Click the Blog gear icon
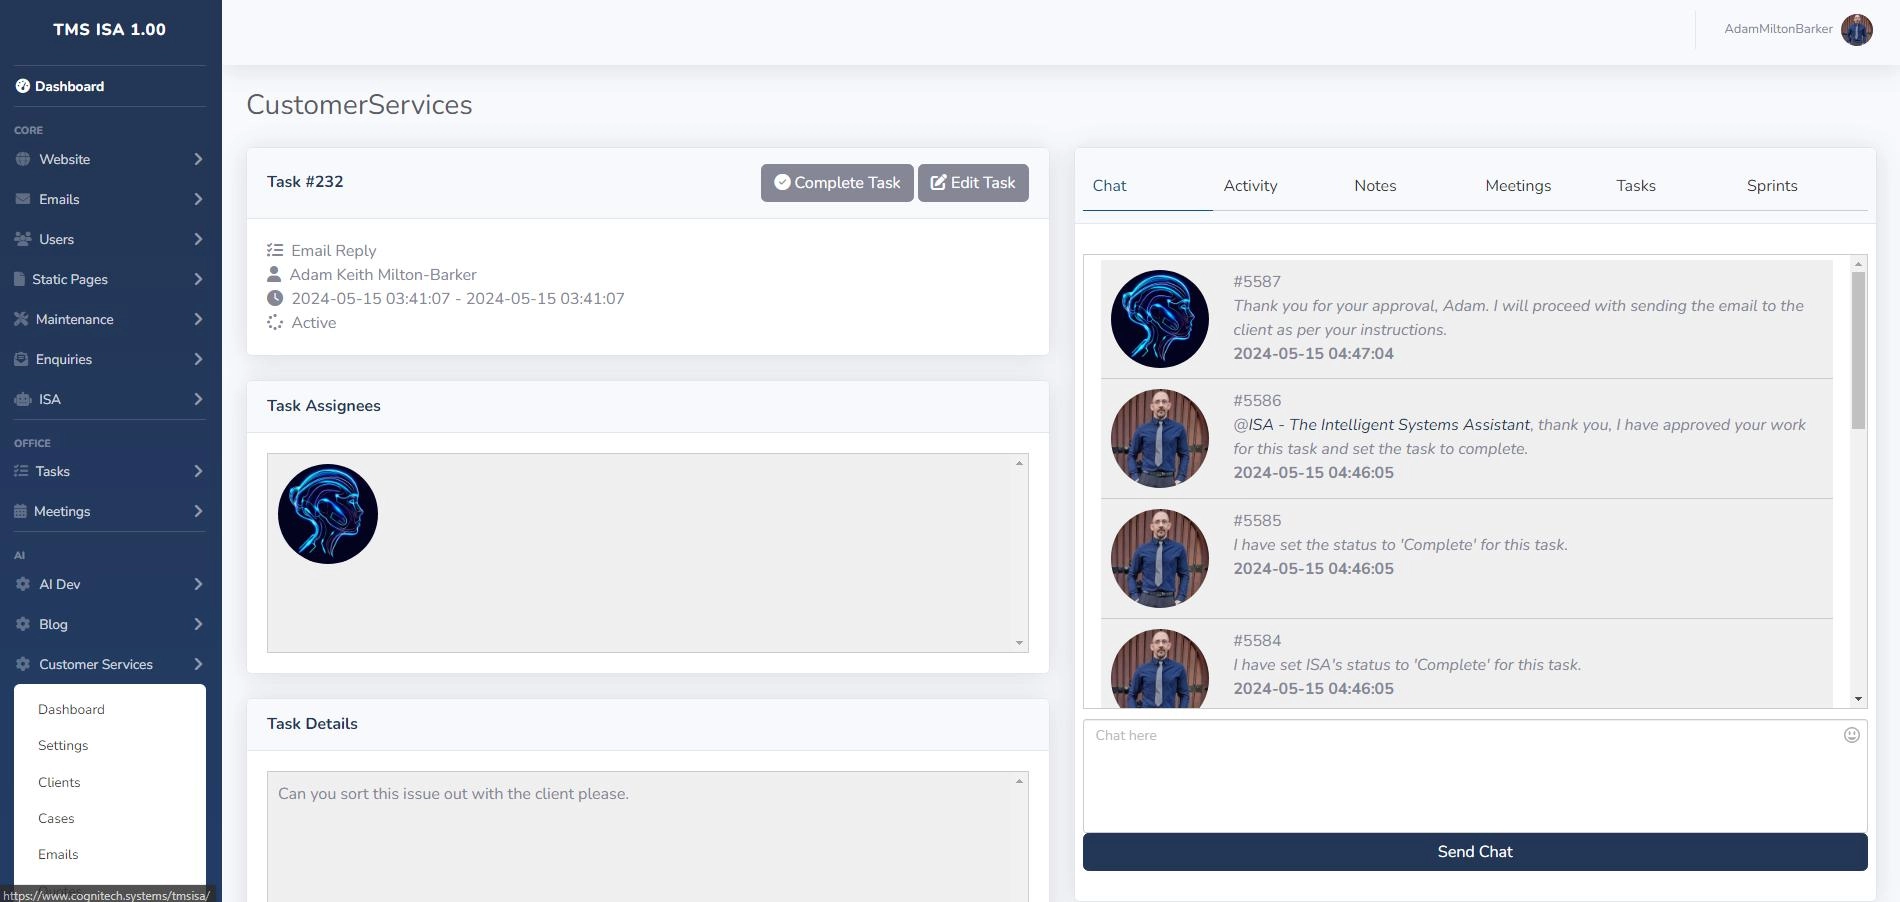 [x=23, y=624]
